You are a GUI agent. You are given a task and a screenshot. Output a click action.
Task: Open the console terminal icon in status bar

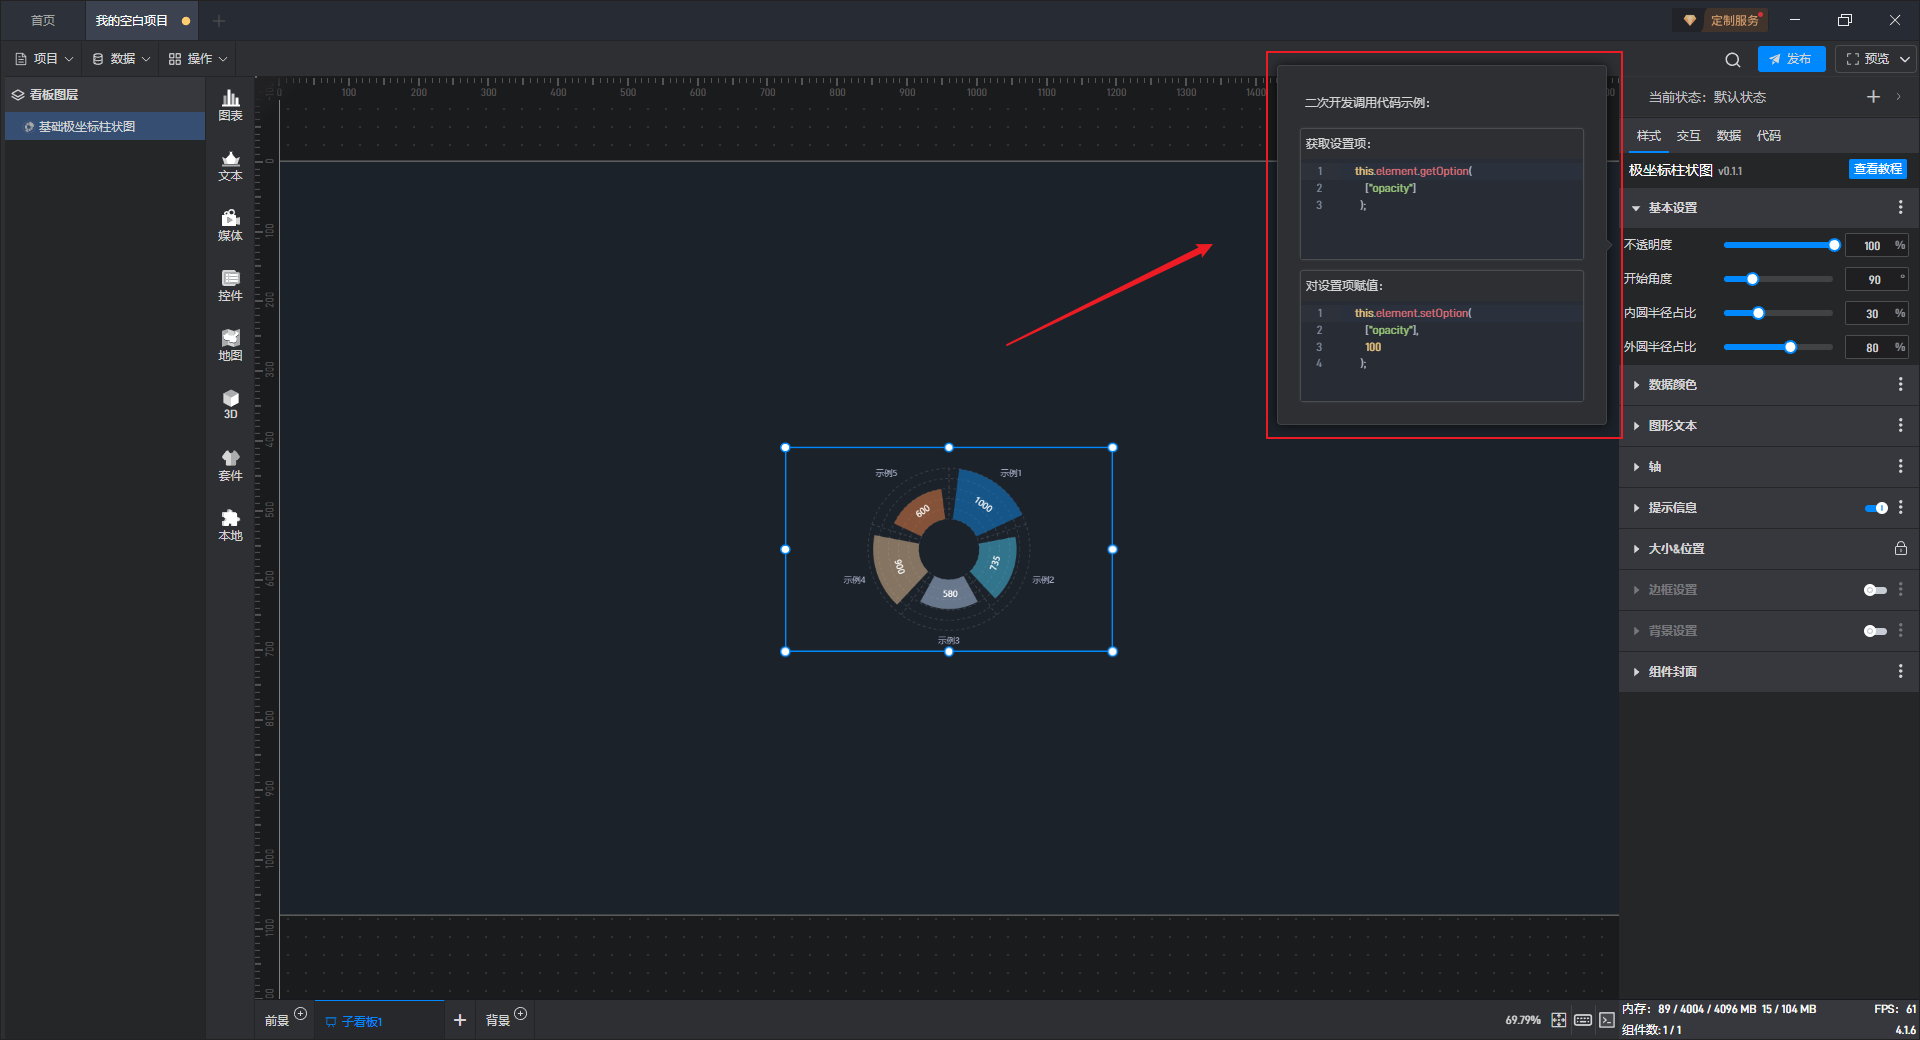click(1607, 1020)
